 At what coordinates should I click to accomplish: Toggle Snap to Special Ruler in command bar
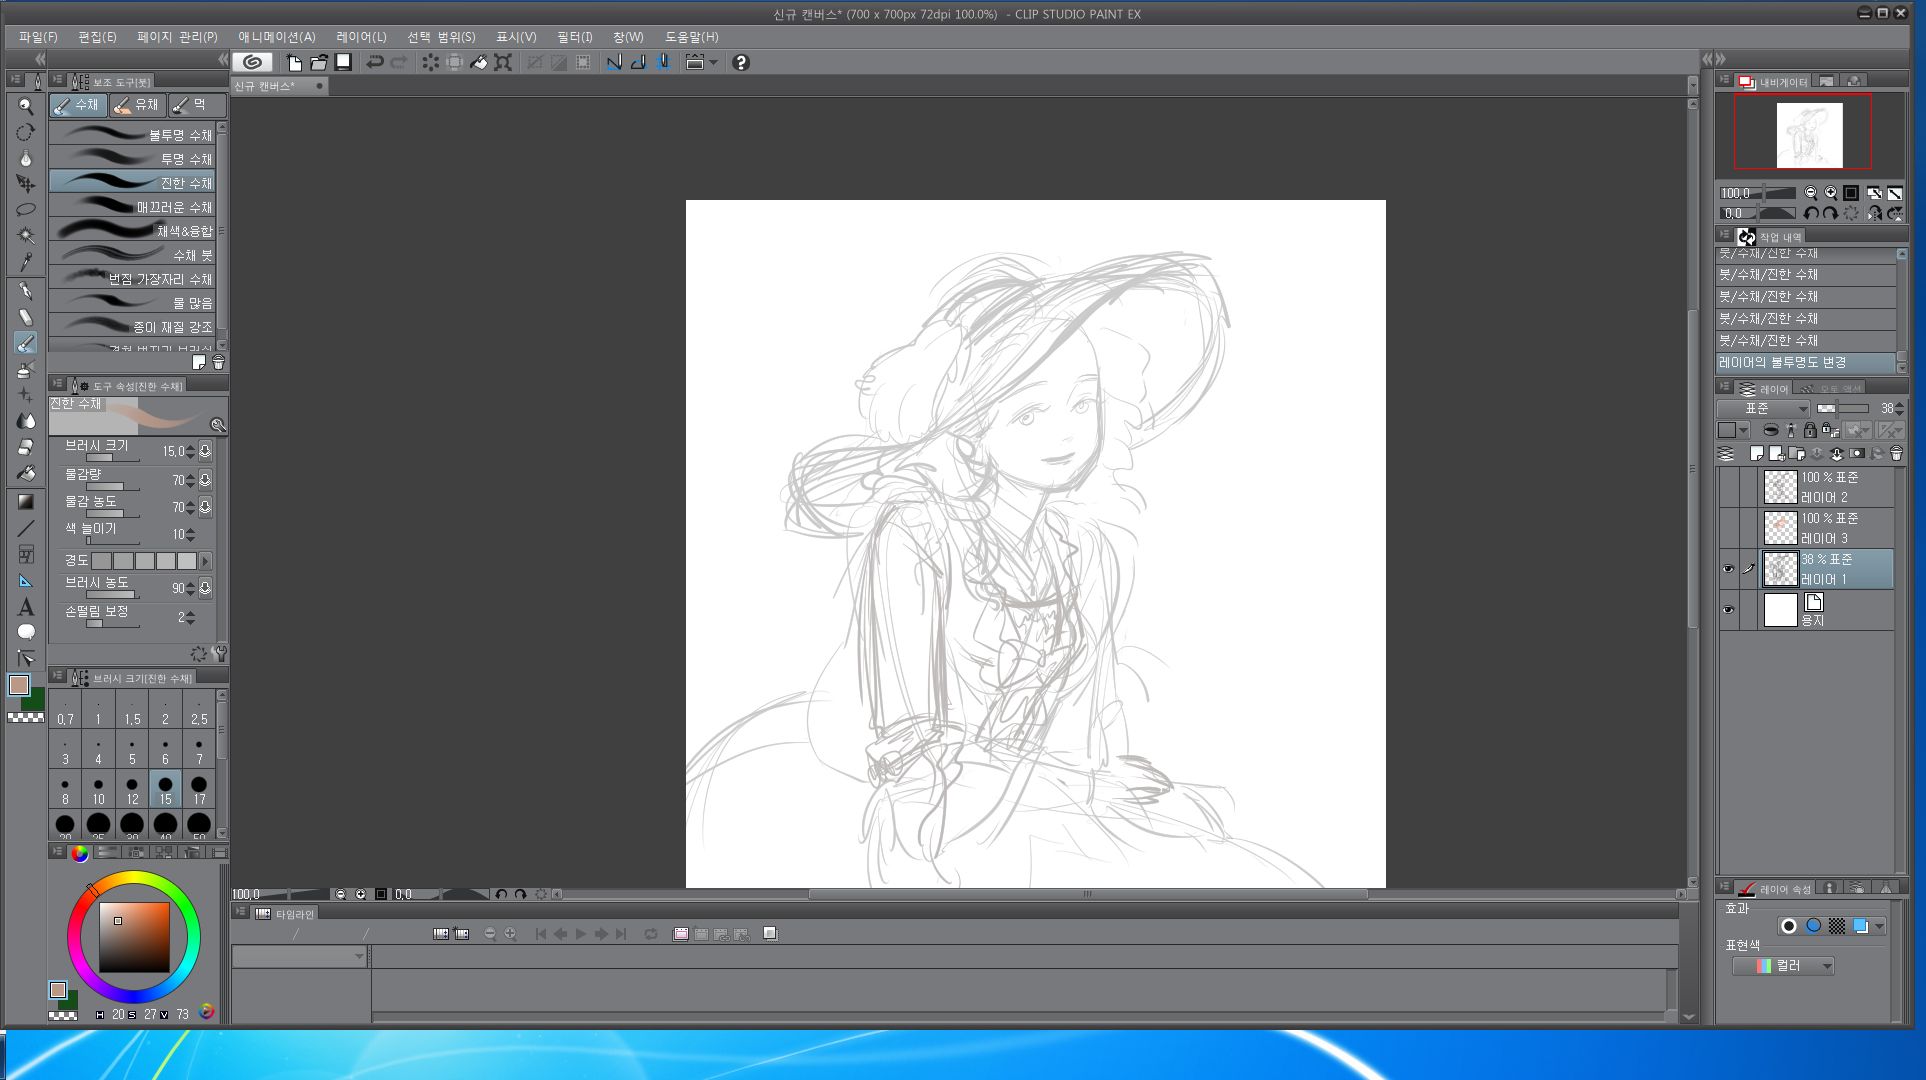point(638,62)
